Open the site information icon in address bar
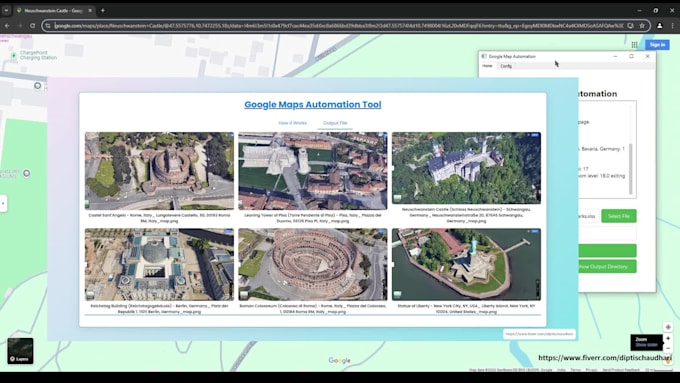 (x=48, y=26)
